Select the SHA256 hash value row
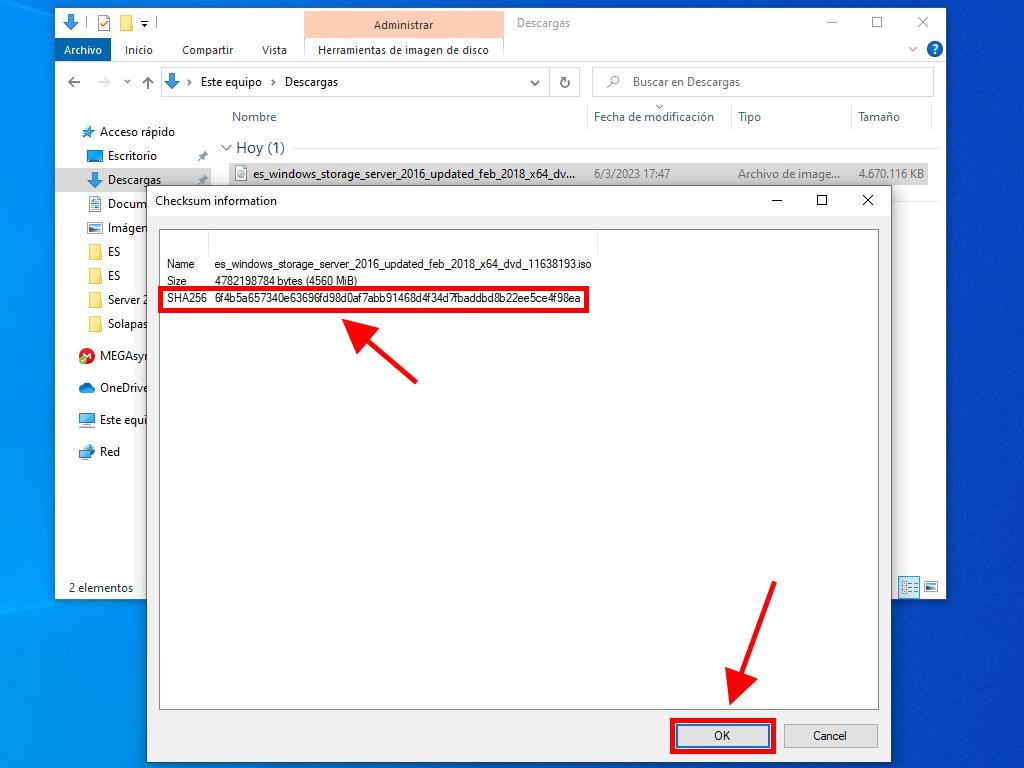Viewport: 1024px width, 768px height. pyautogui.click(x=397, y=298)
